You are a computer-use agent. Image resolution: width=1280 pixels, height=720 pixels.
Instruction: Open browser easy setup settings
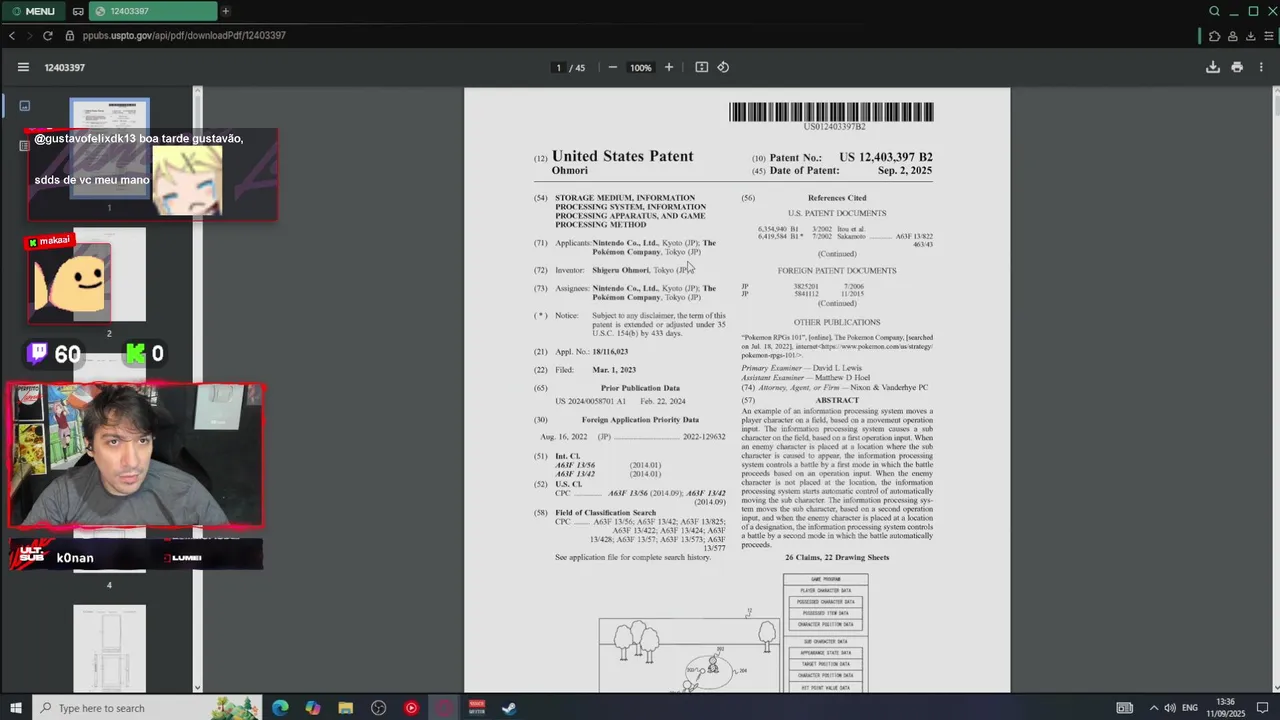click(x=1269, y=36)
